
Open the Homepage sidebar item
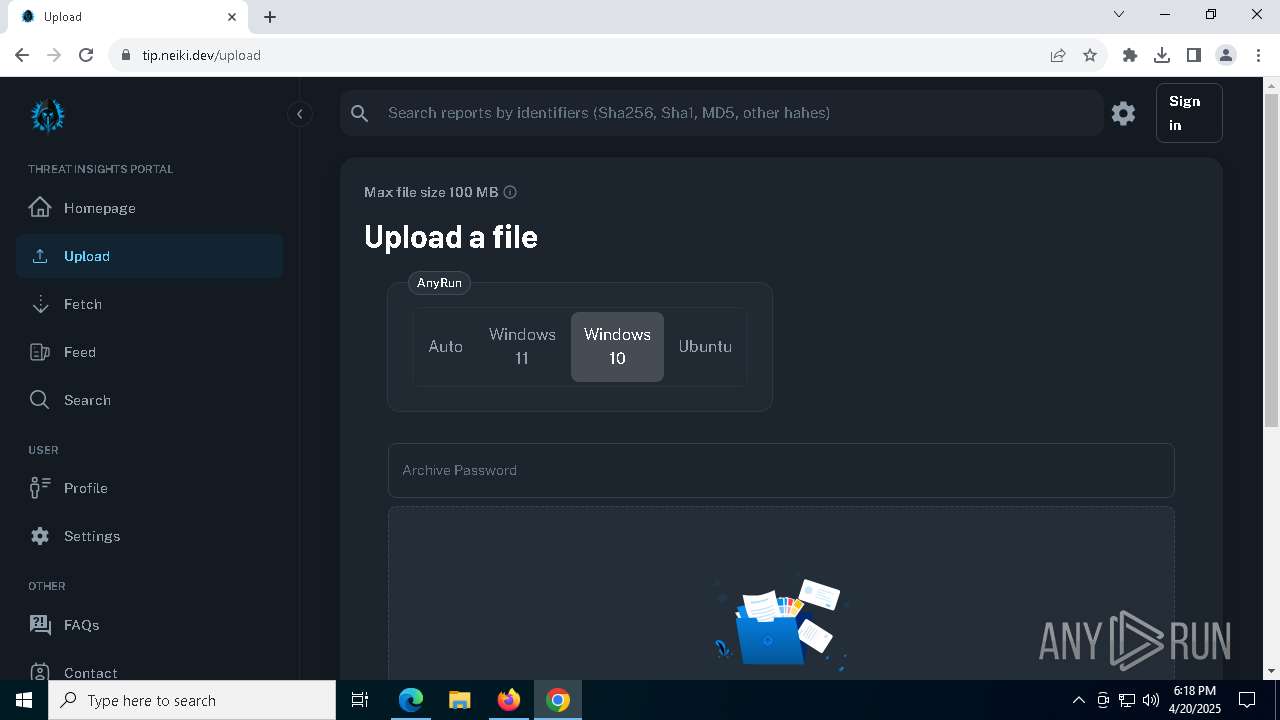[x=150, y=208]
